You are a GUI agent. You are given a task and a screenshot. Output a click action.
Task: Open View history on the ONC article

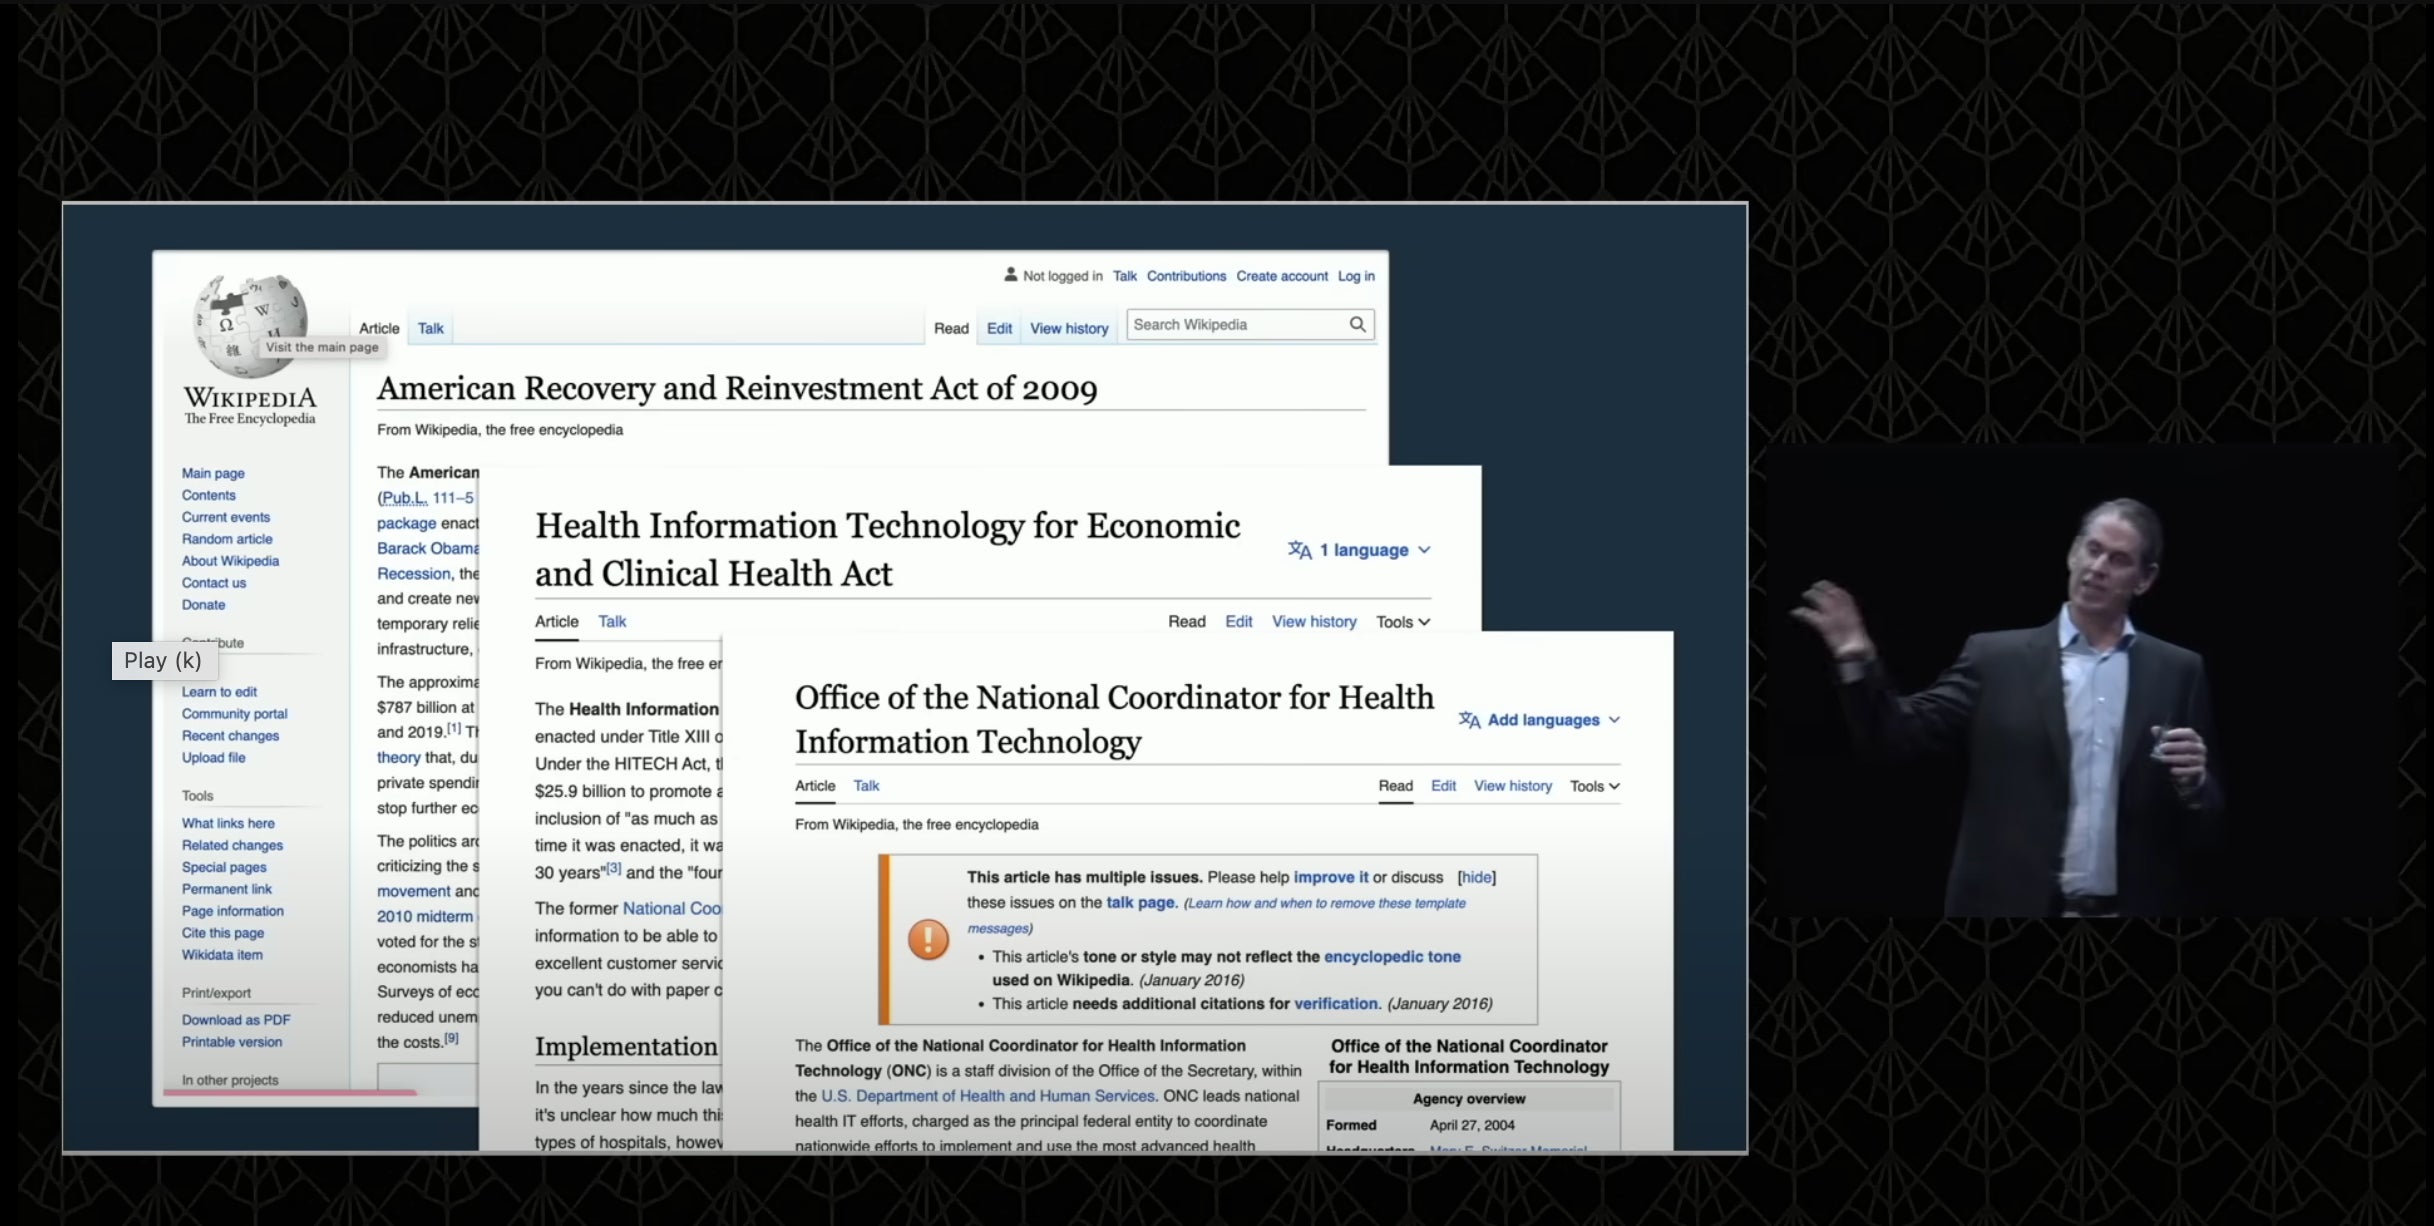point(1512,786)
